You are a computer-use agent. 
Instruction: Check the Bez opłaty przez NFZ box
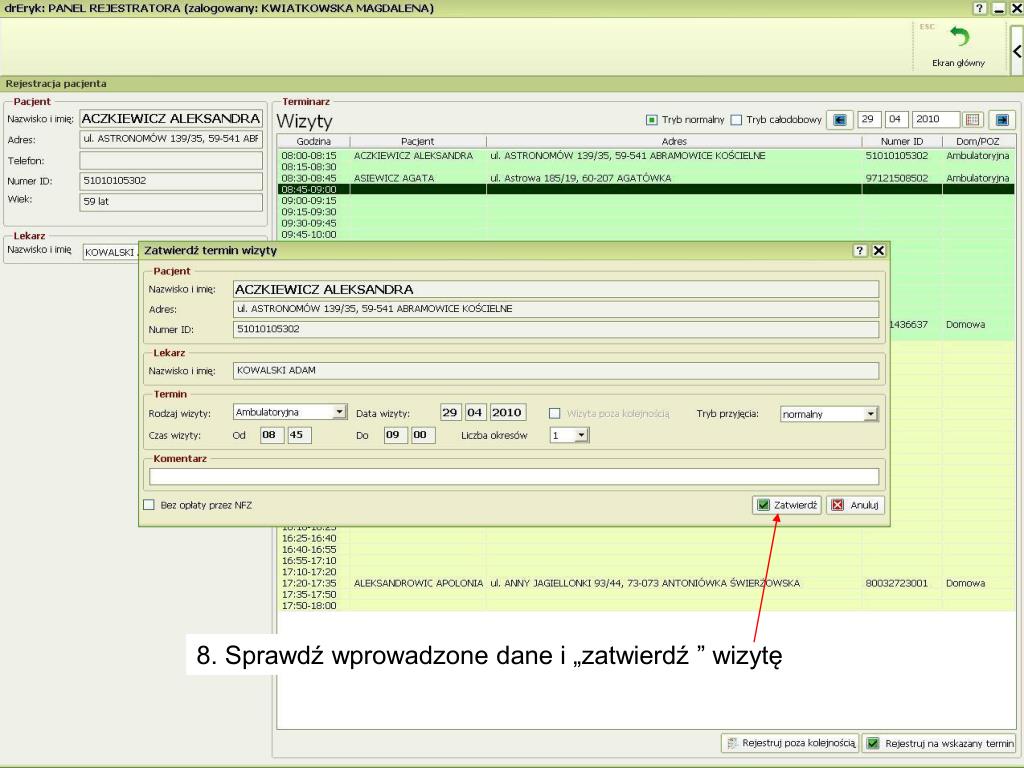(x=149, y=505)
